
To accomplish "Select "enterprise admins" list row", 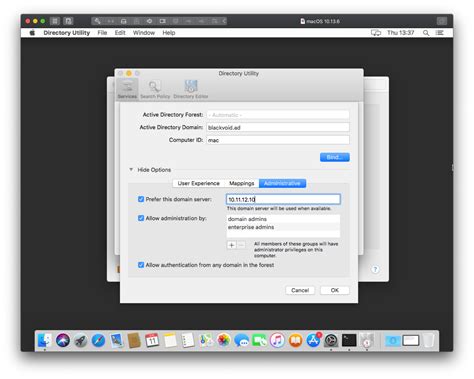I will (283, 227).
